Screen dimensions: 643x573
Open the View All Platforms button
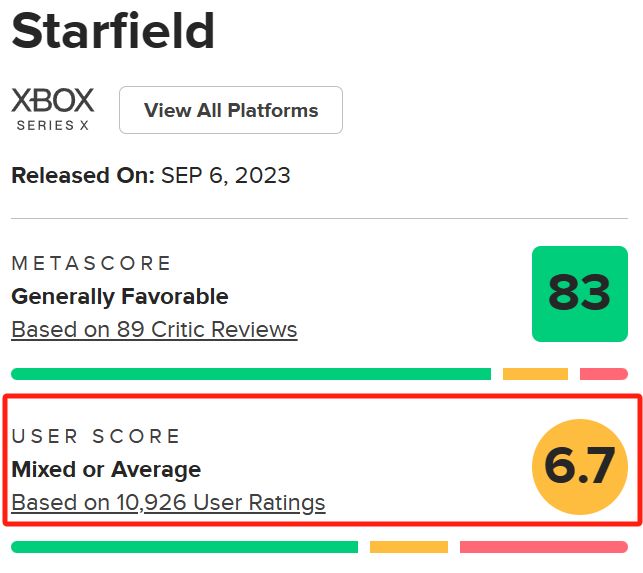coord(231,110)
